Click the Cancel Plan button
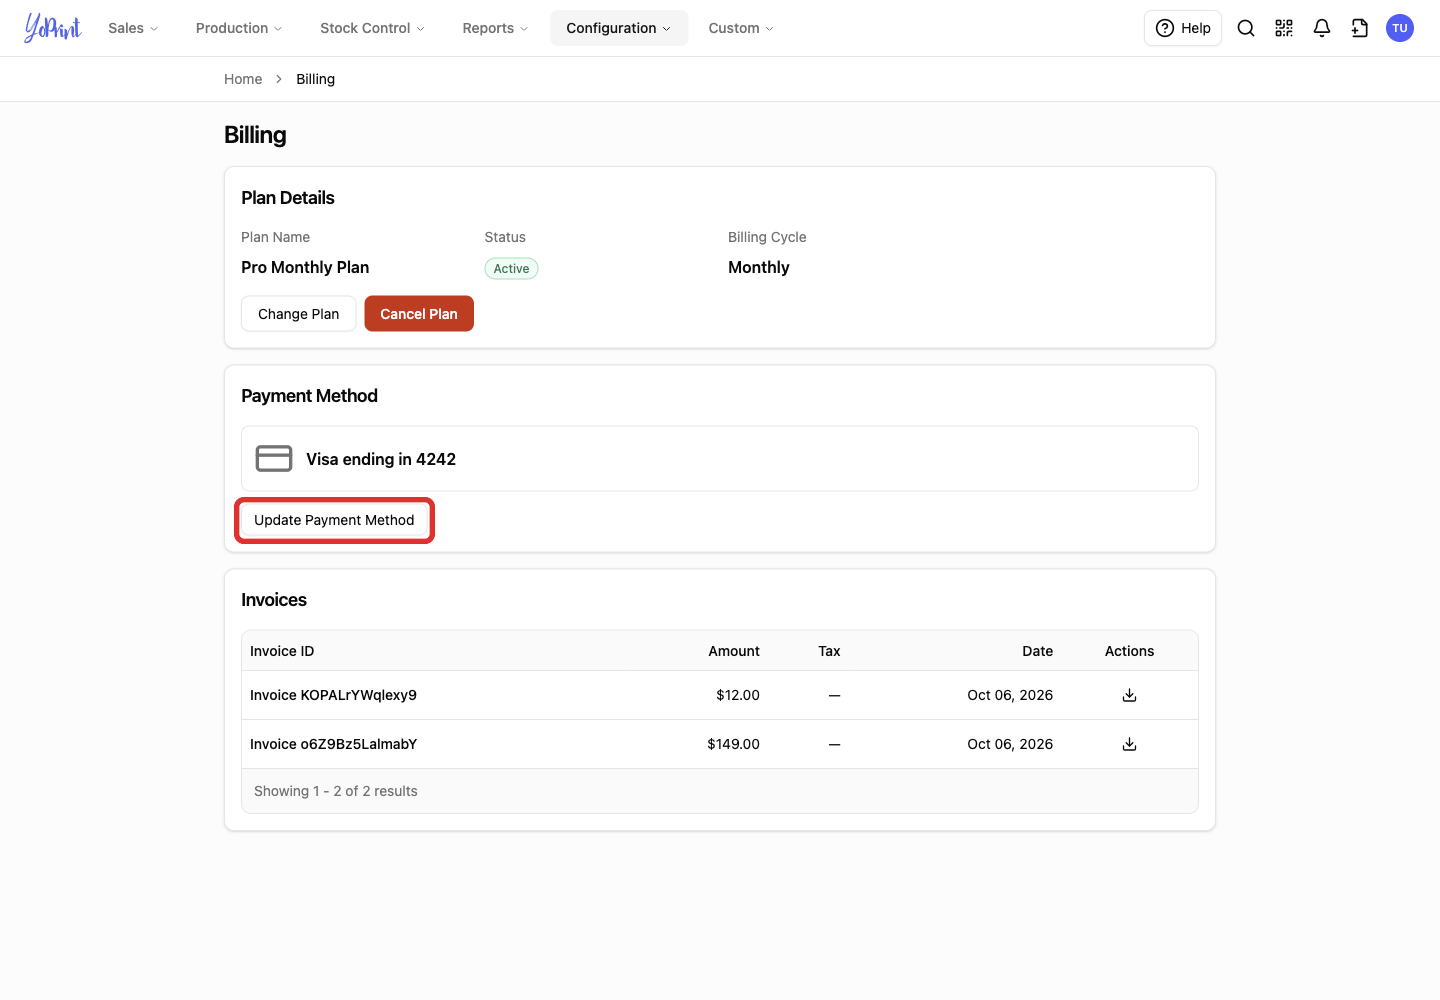 pyautogui.click(x=419, y=314)
